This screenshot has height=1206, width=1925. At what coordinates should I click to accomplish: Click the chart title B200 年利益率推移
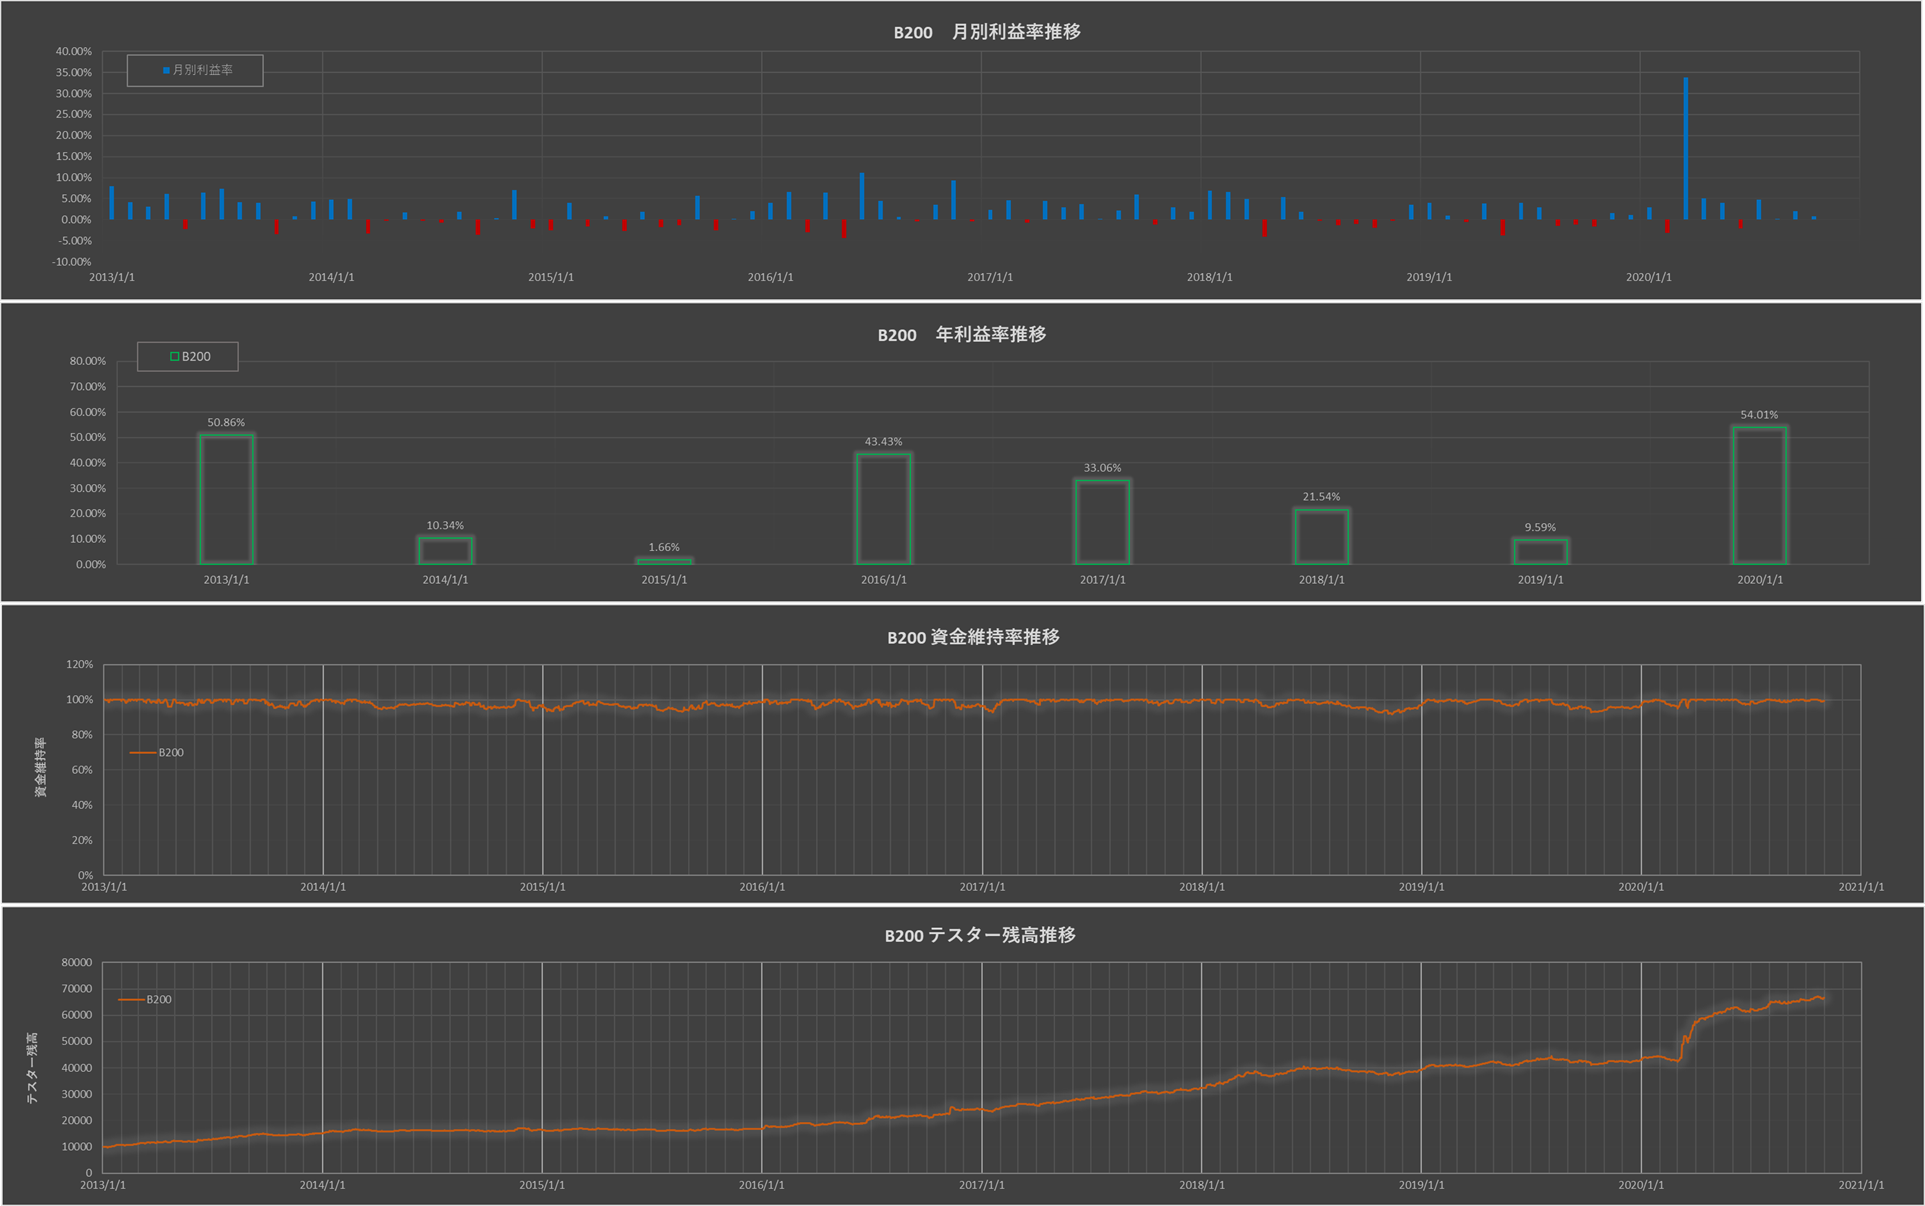click(961, 335)
